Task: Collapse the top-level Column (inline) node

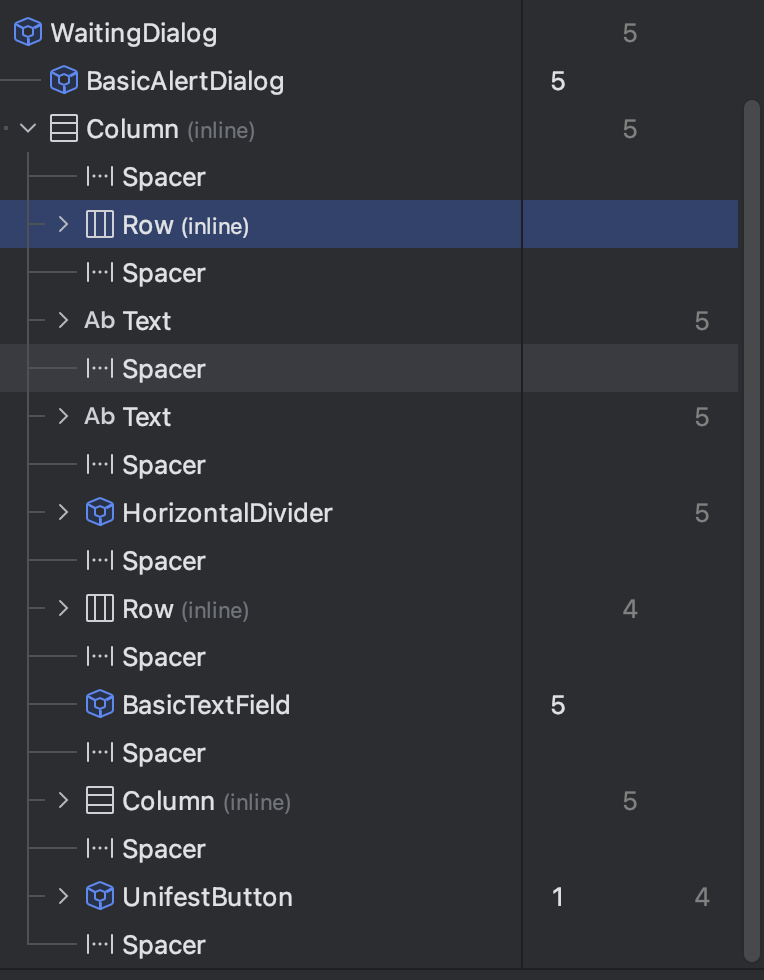Action: tap(28, 129)
